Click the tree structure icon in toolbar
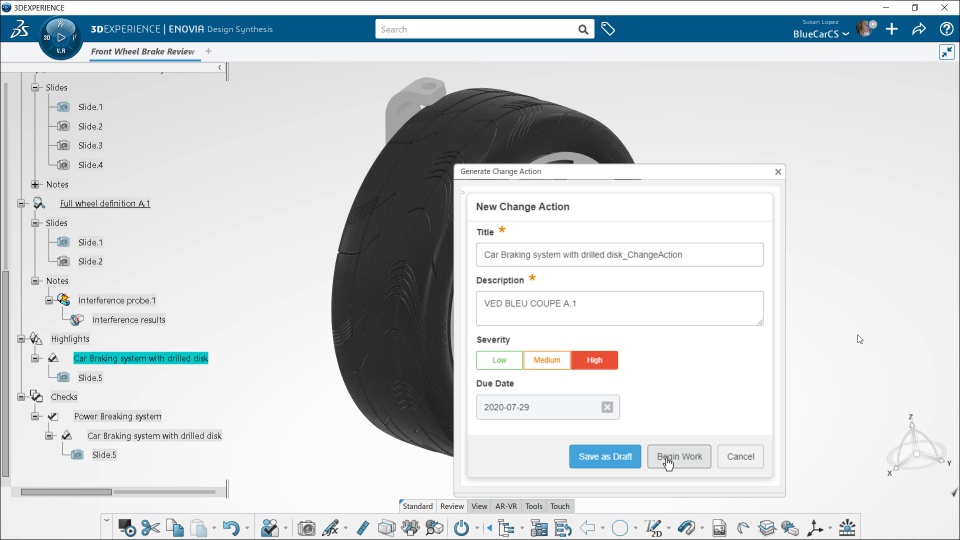Screen dimensions: 960x540 point(506,528)
